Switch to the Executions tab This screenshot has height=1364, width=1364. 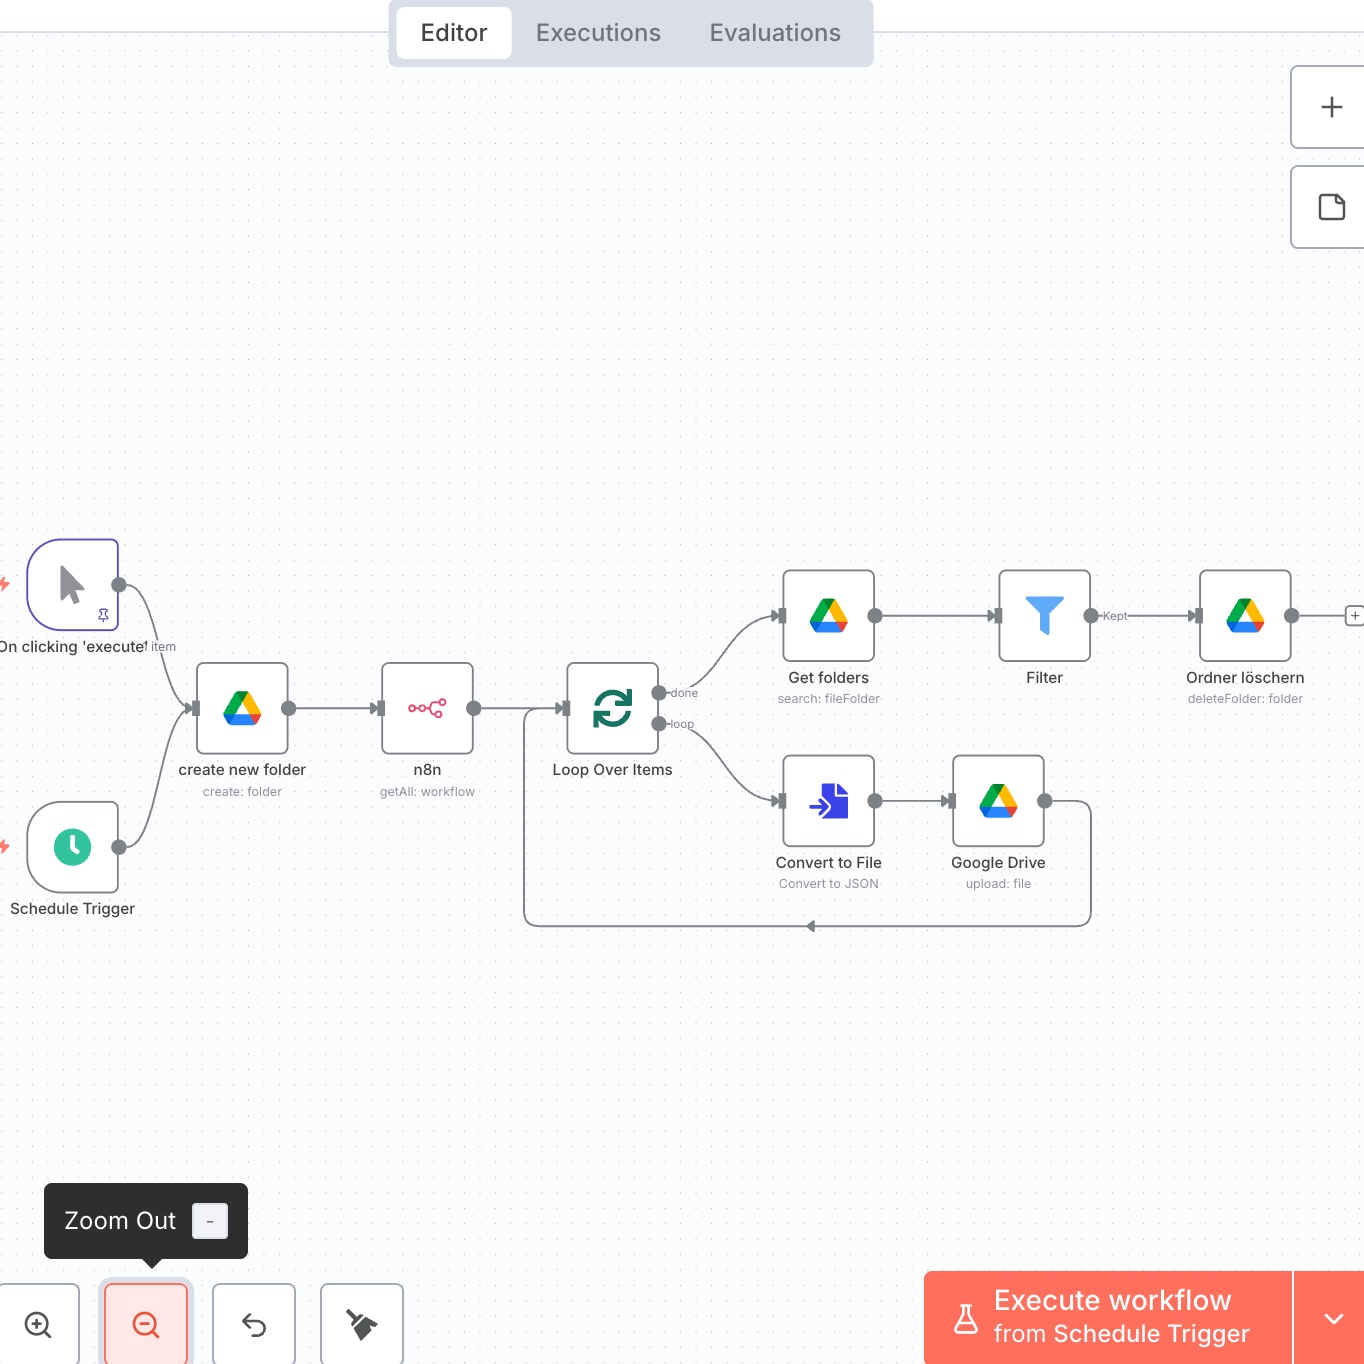[x=598, y=33]
